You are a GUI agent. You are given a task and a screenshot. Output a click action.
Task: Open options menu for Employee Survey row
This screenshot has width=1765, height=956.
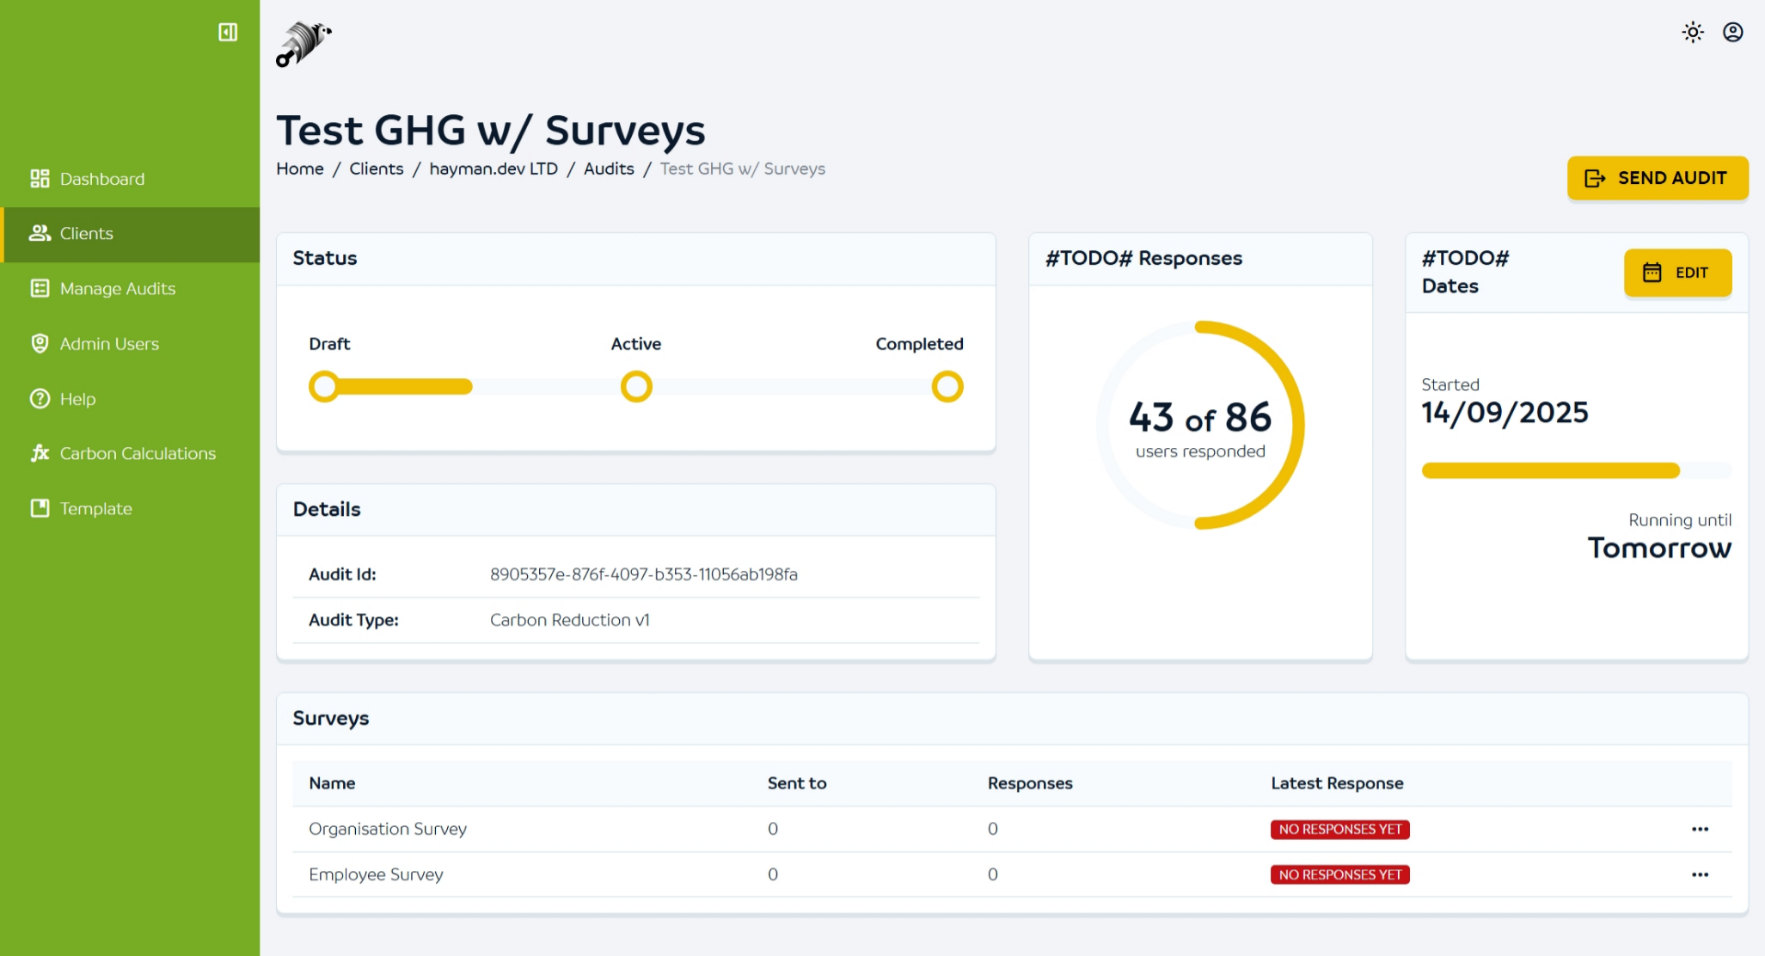(1700, 874)
